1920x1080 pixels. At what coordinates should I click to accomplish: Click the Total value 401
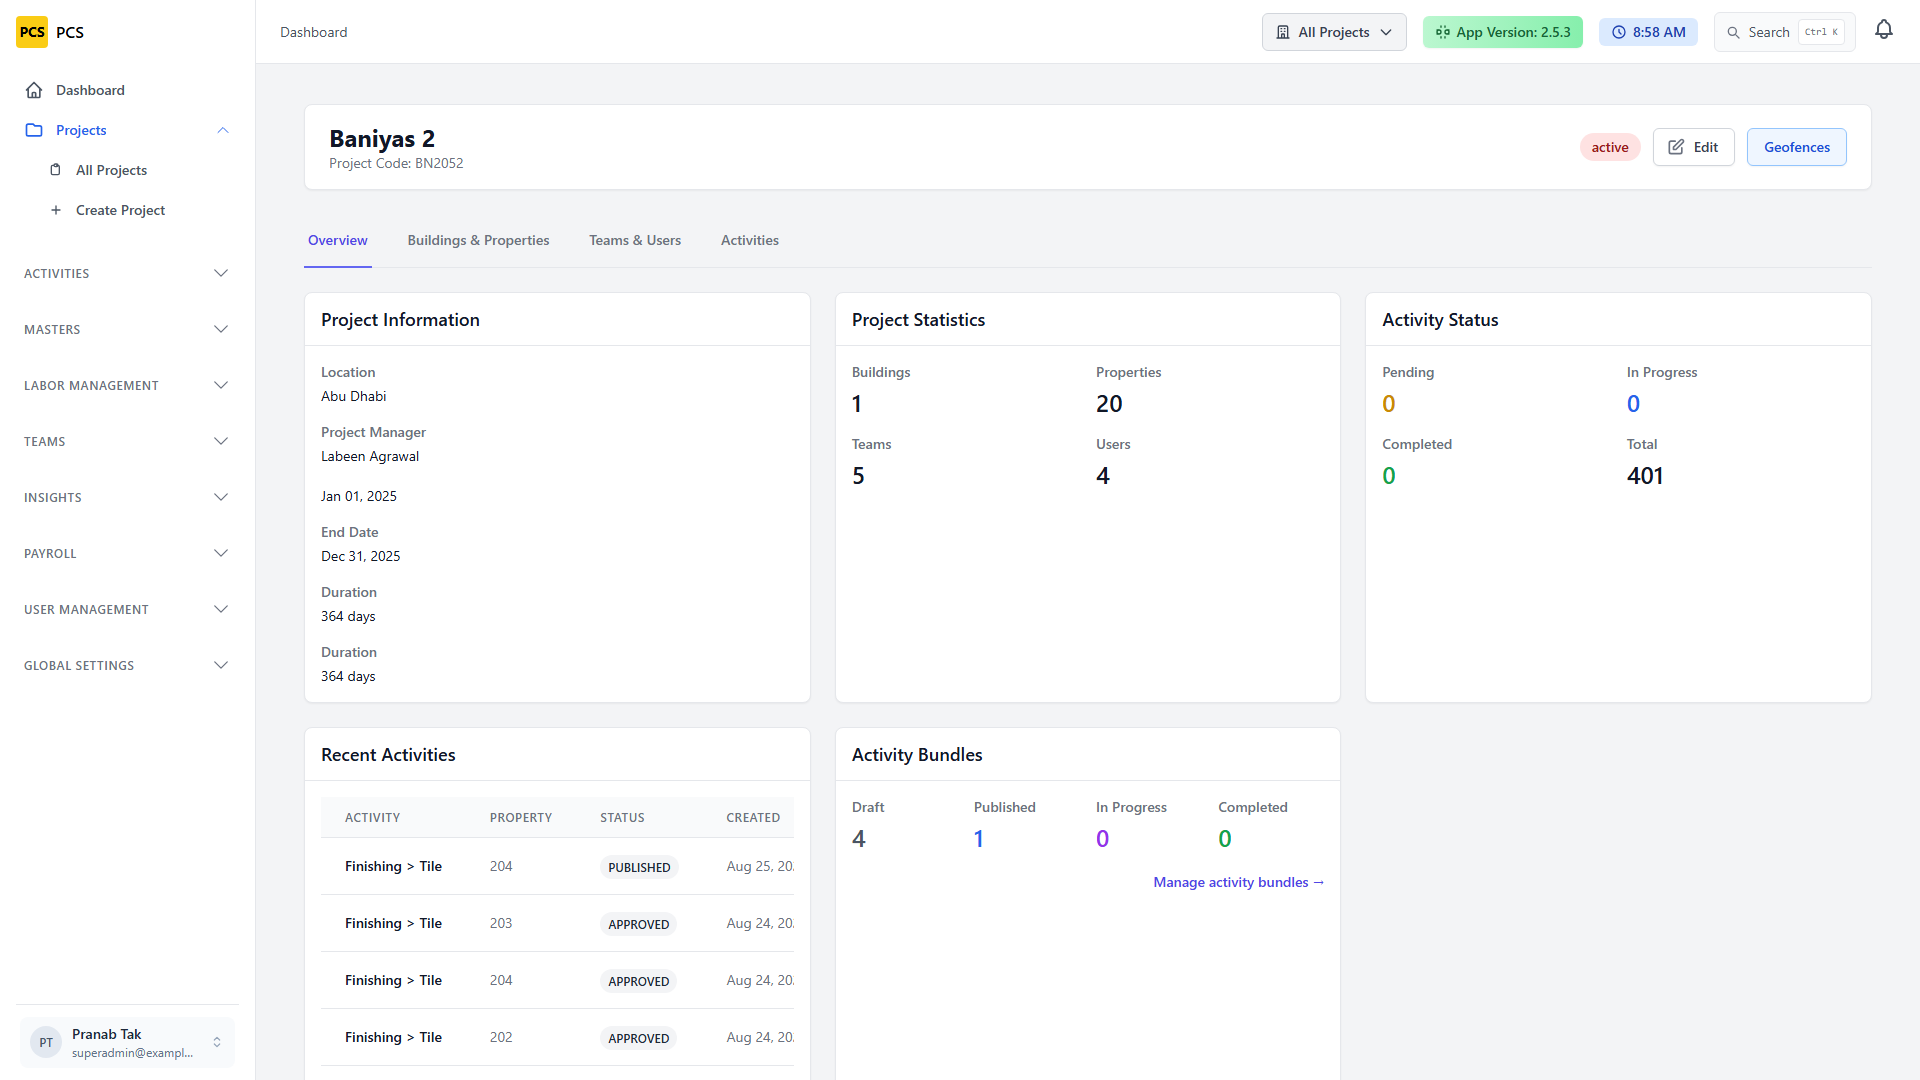click(x=1645, y=476)
